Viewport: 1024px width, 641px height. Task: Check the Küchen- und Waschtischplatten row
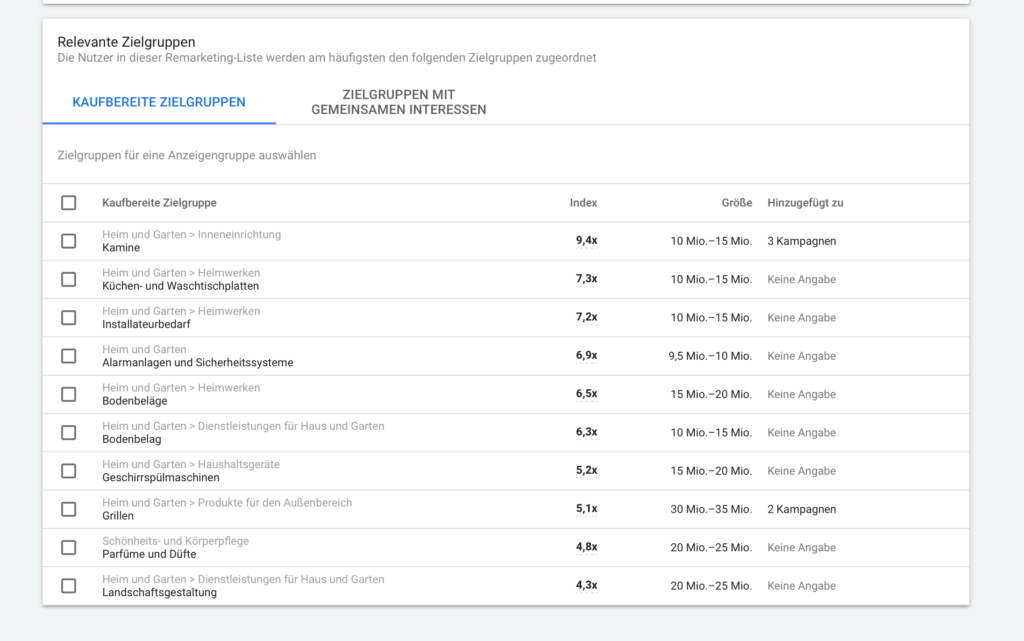point(68,279)
